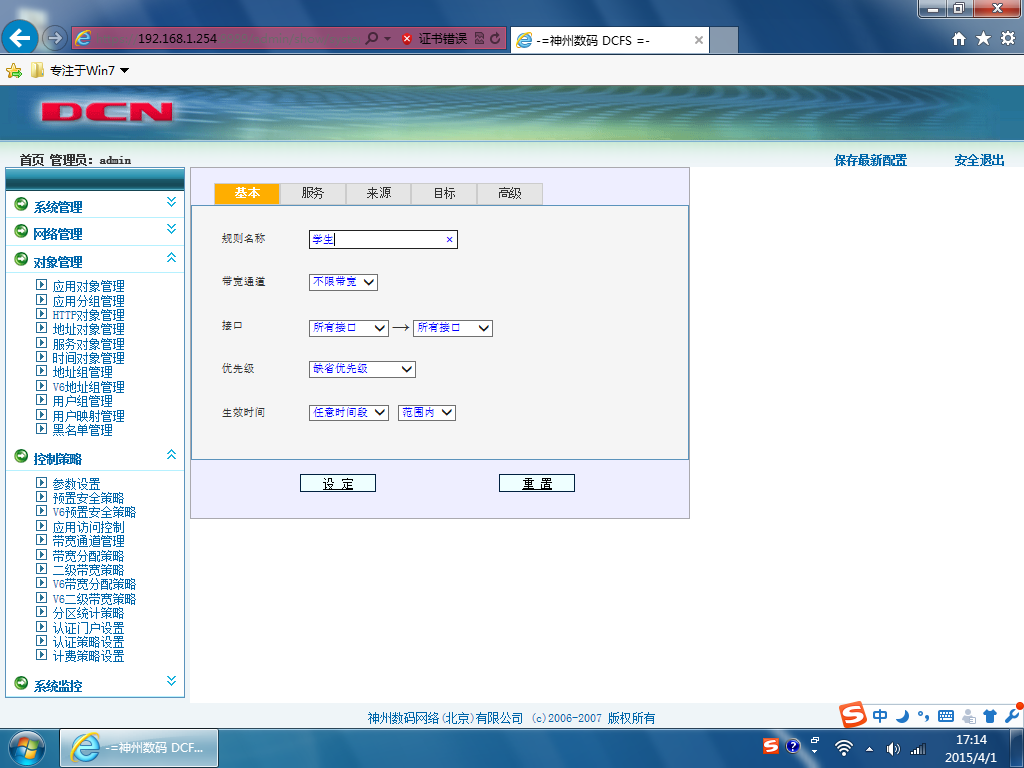Click the Sogou input method tray icon
Viewport: 1024px width, 768px height.
click(x=771, y=746)
